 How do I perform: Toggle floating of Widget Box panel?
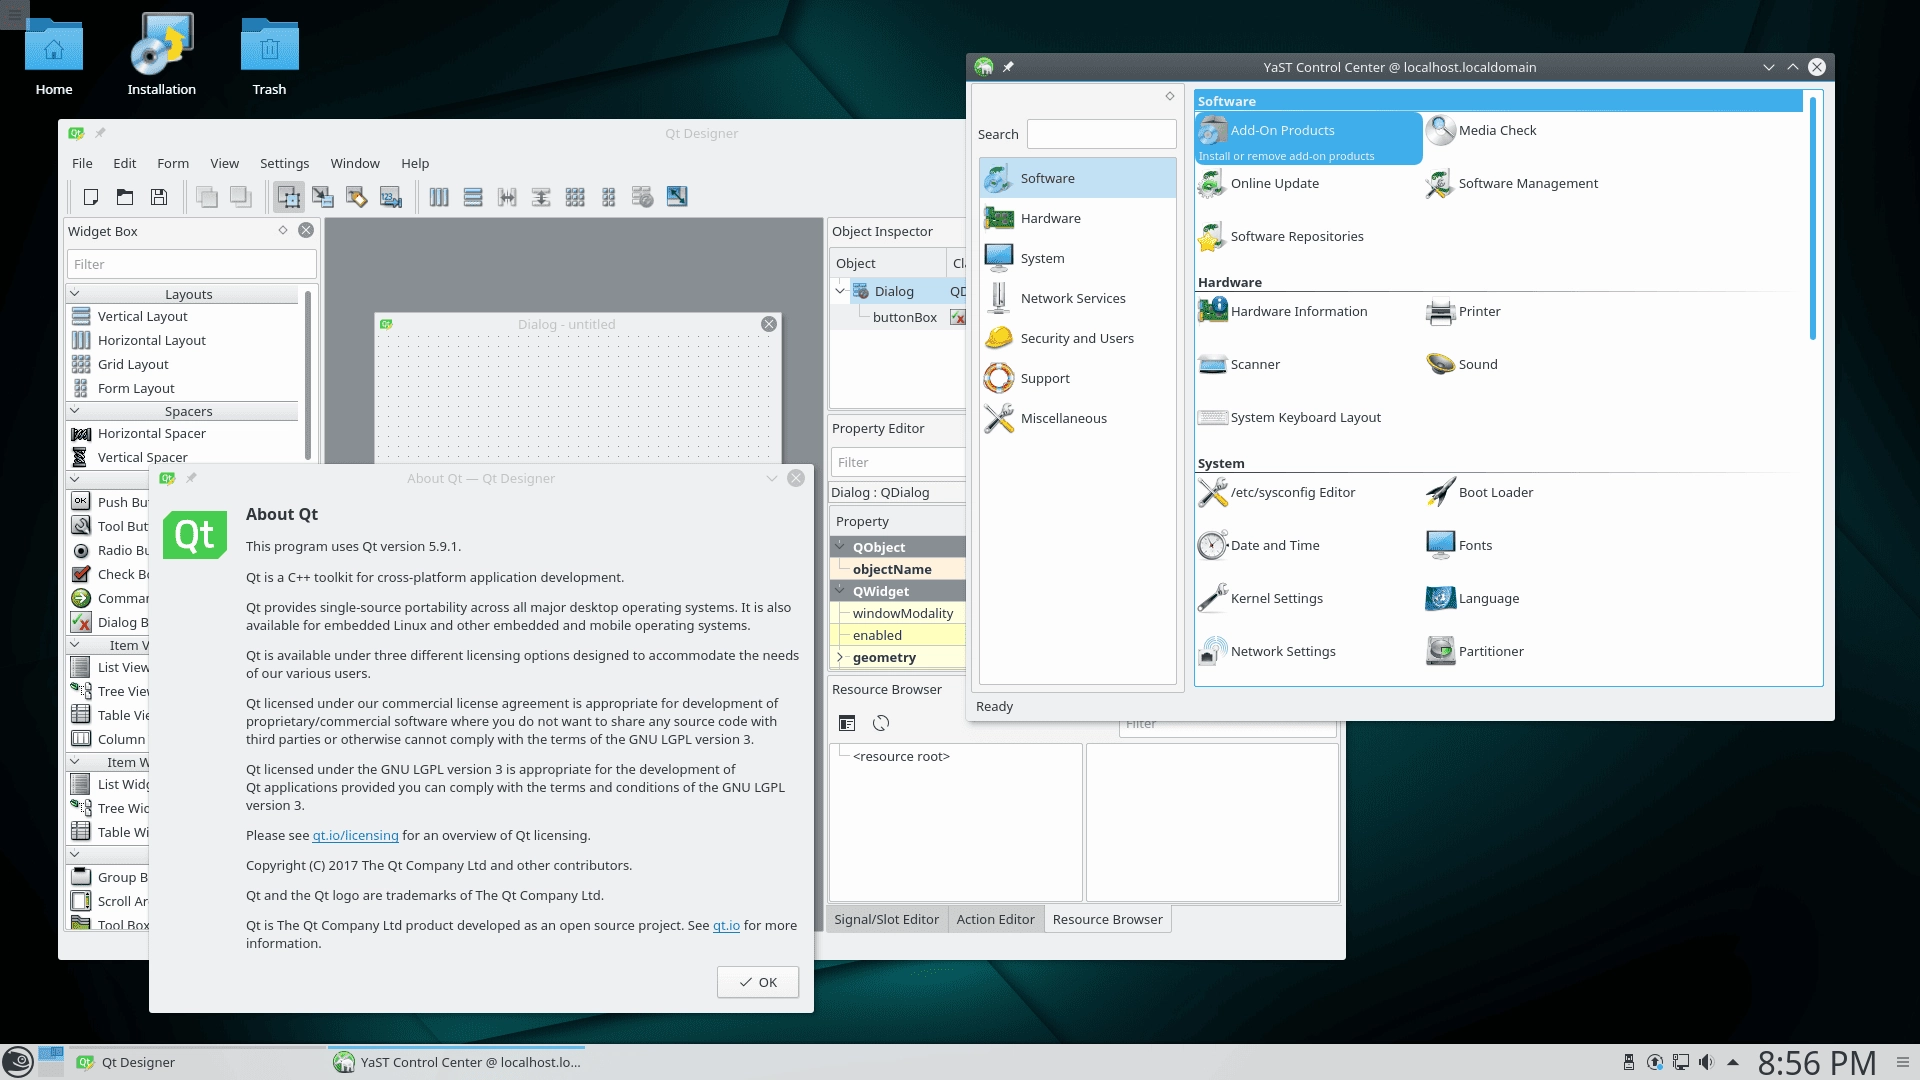[283, 230]
